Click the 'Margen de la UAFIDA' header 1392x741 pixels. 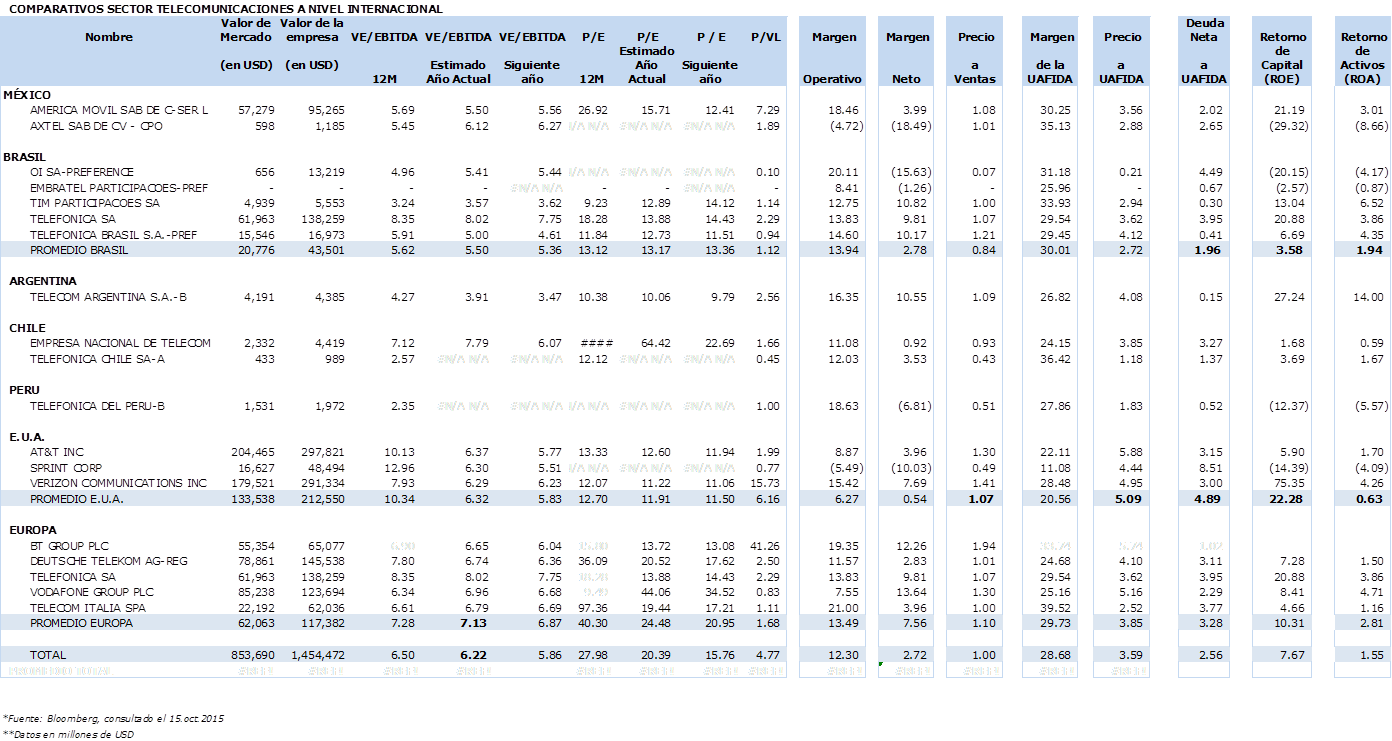click(1052, 58)
